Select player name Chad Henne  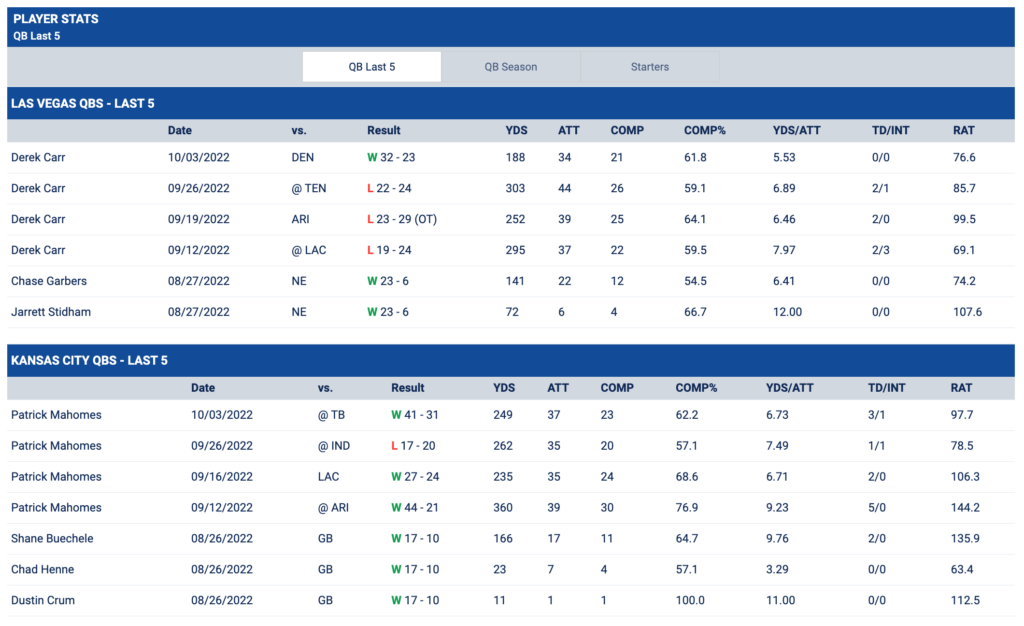[42, 569]
